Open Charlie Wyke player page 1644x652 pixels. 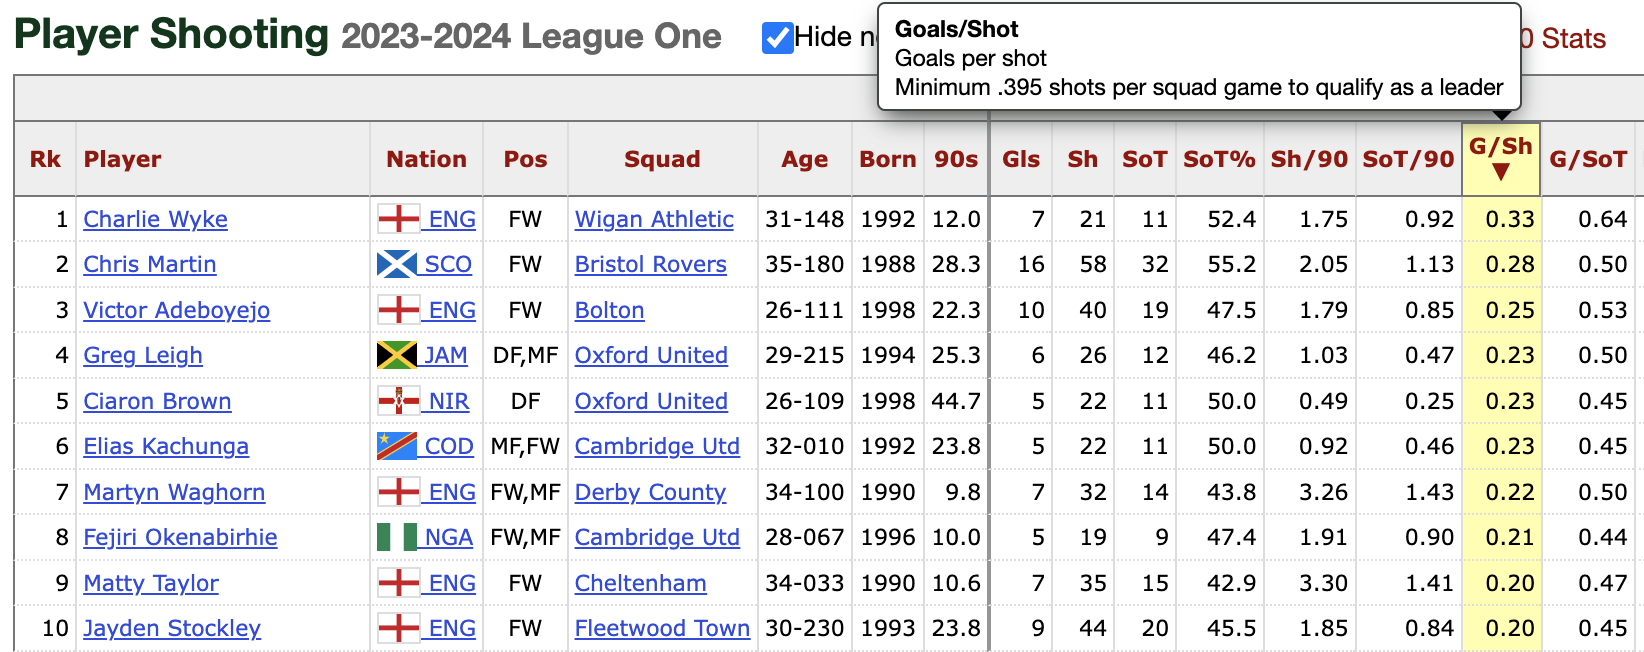coord(155,219)
